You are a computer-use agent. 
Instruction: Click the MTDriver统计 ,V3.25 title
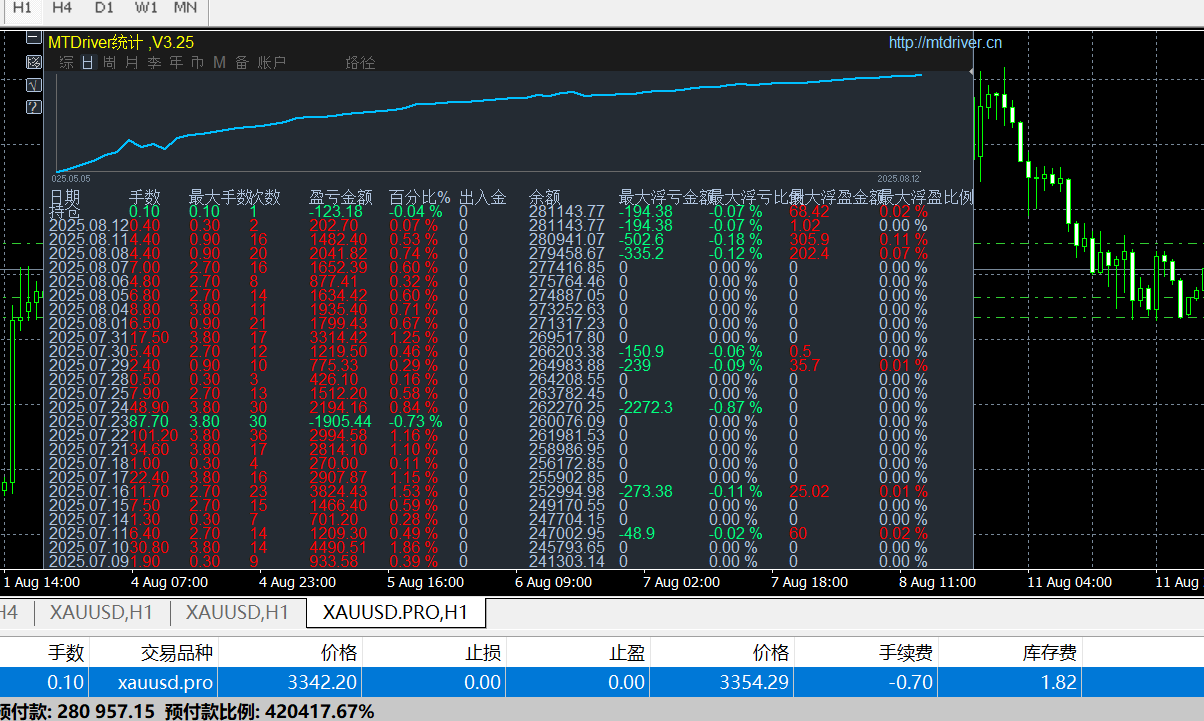tap(121, 42)
